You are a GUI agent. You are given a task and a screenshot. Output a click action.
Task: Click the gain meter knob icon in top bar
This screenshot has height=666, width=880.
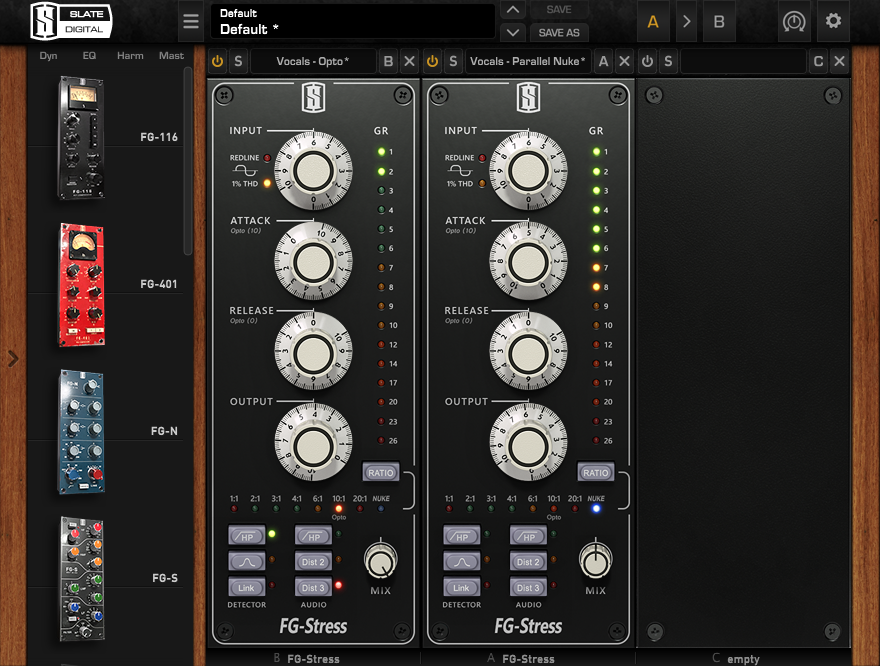[x=794, y=21]
